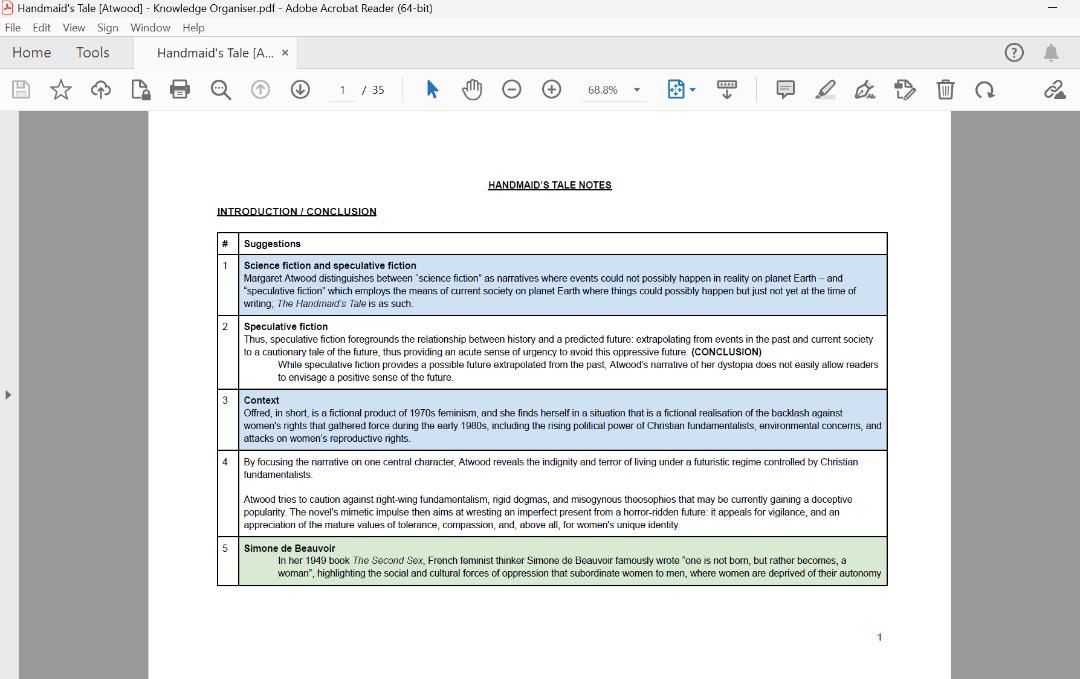Screen dimensions: 1080x679
Task: Zoom out with minus button
Action: (512, 90)
